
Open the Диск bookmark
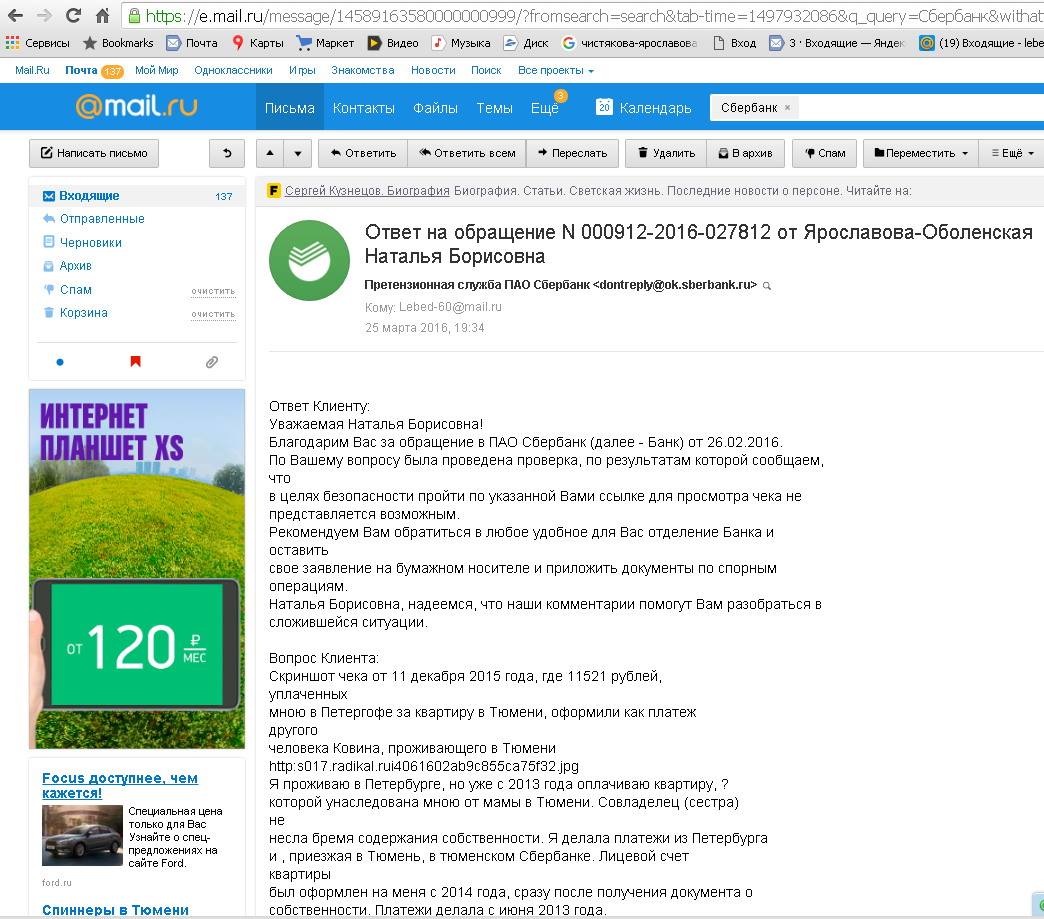(526, 43)
